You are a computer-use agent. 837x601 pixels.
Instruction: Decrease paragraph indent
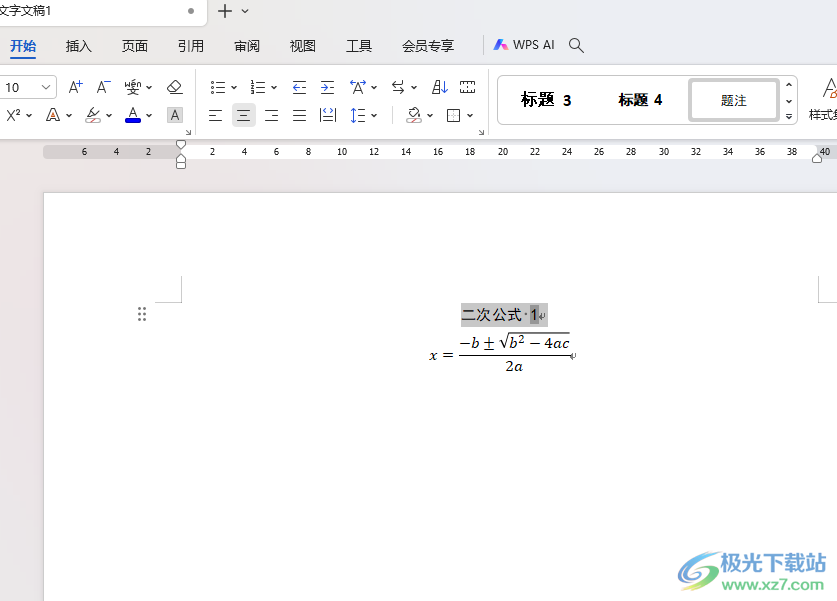point(299,87)
